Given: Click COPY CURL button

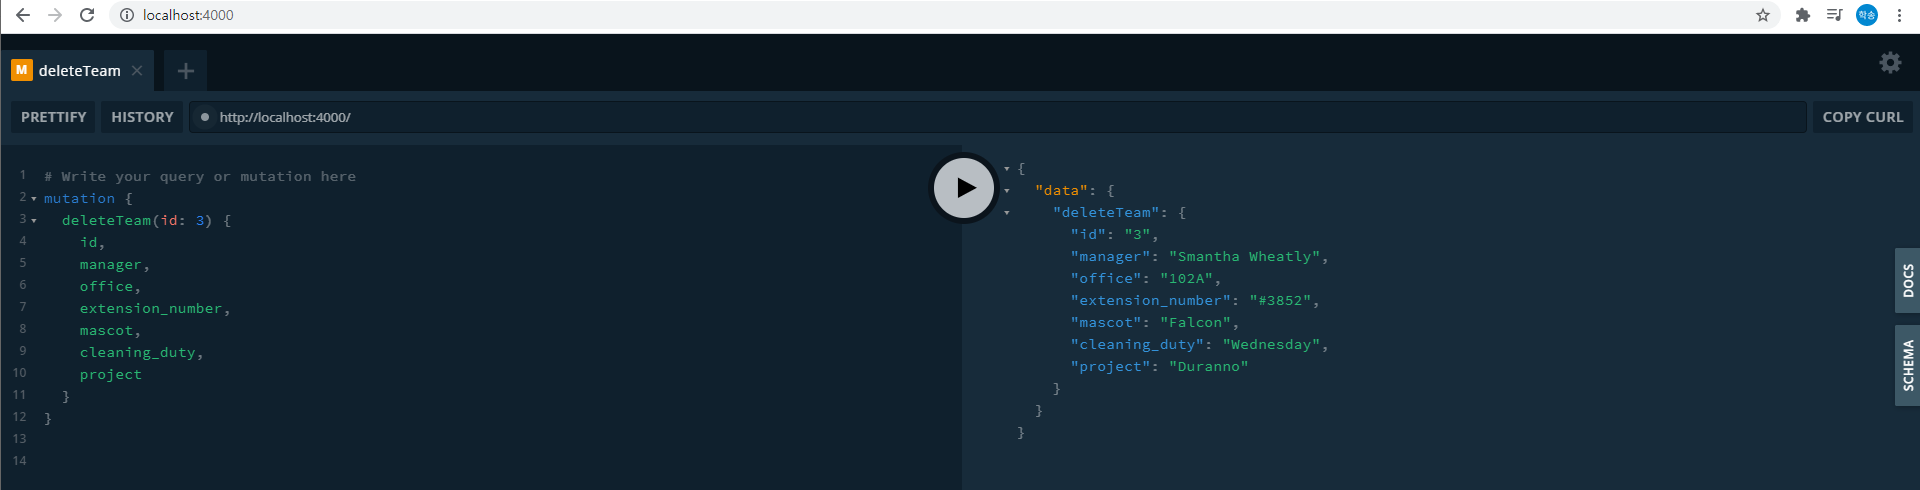Looking at the screenshot, I should [1862, 117].
